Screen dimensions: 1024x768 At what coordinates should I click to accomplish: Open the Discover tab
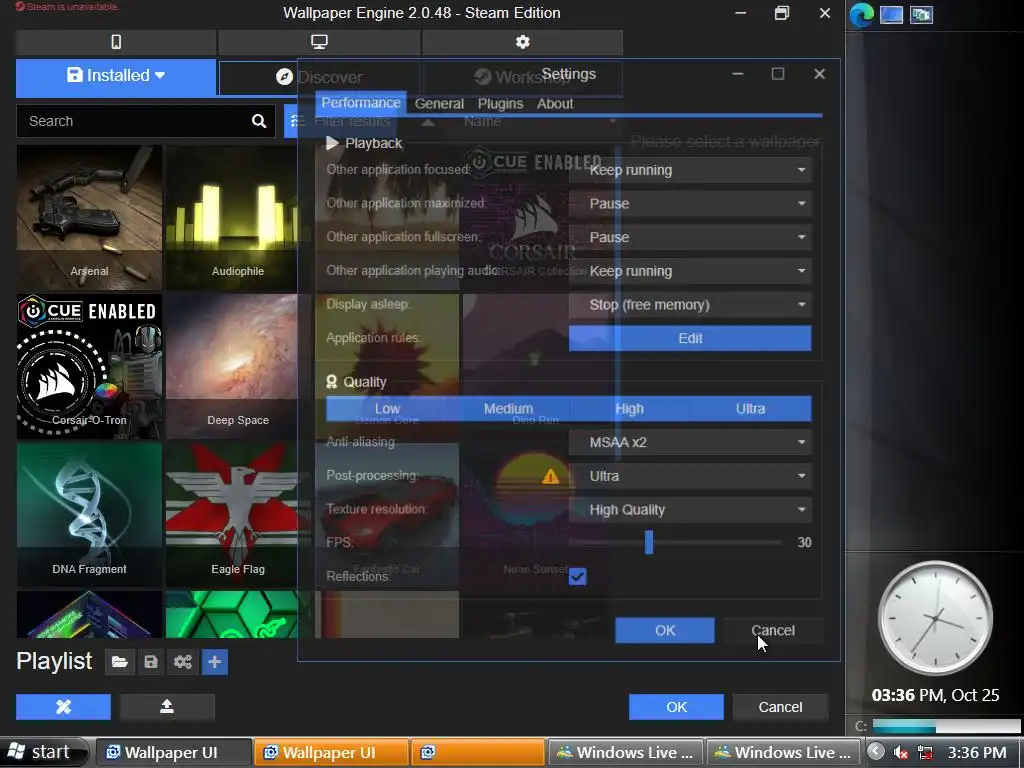point(319,78)
